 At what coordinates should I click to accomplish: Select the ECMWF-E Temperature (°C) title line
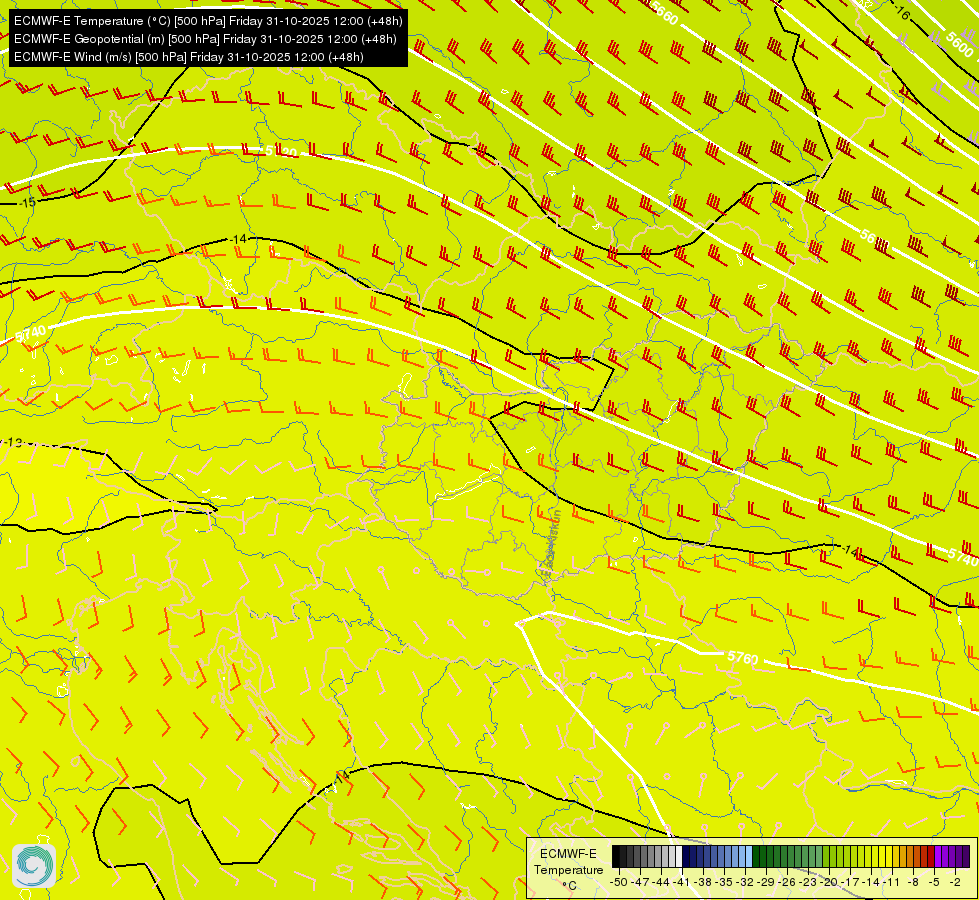coord(208,21)
